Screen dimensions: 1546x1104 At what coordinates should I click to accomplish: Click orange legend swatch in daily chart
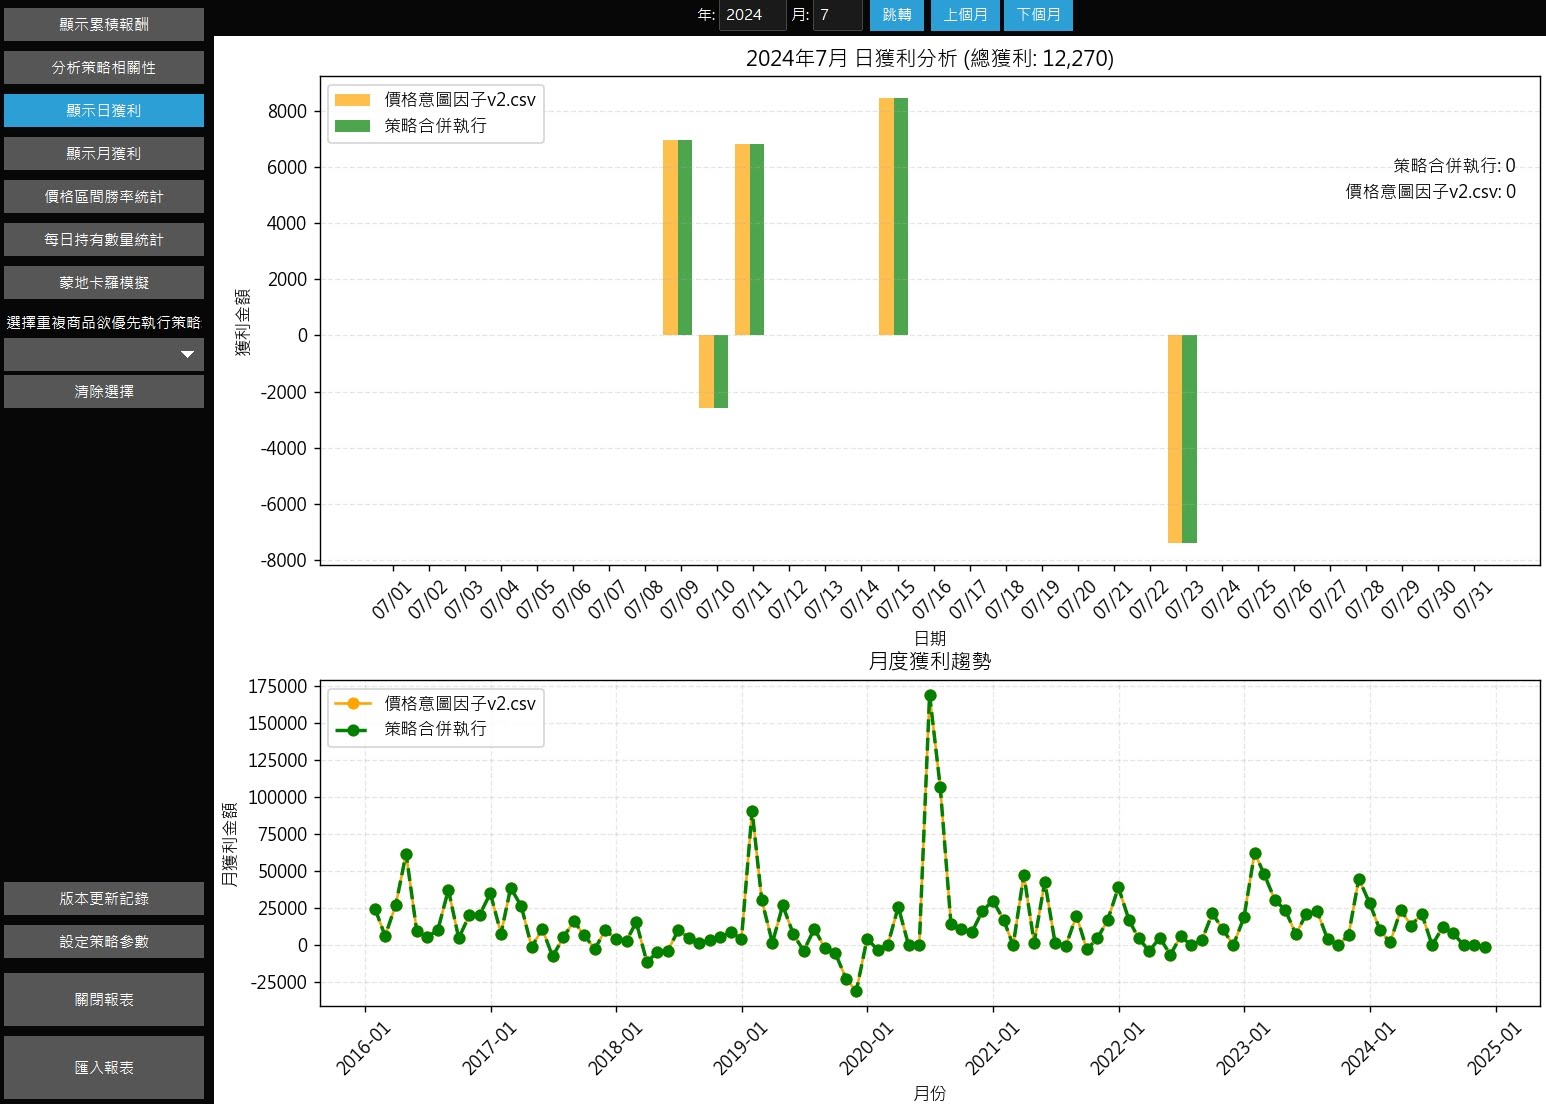point(352,100)
